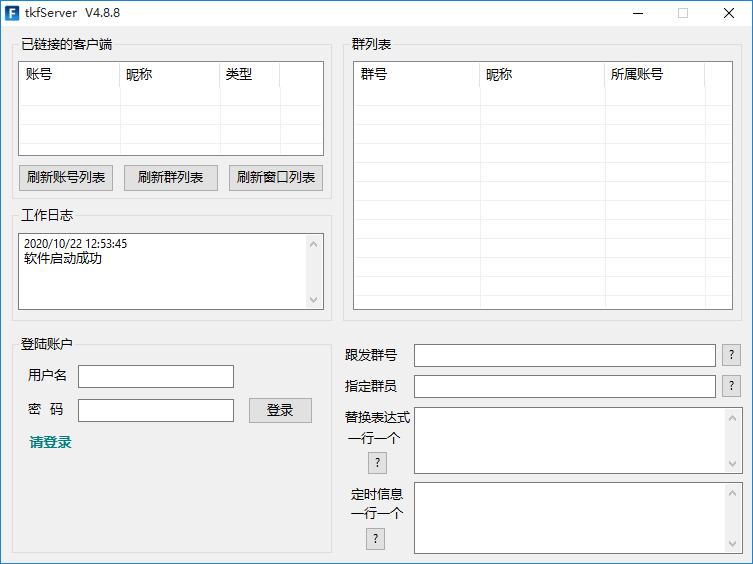Click inside the 替换表达式 text area
This screenshot has height=564, width=753.
[571, 441]
